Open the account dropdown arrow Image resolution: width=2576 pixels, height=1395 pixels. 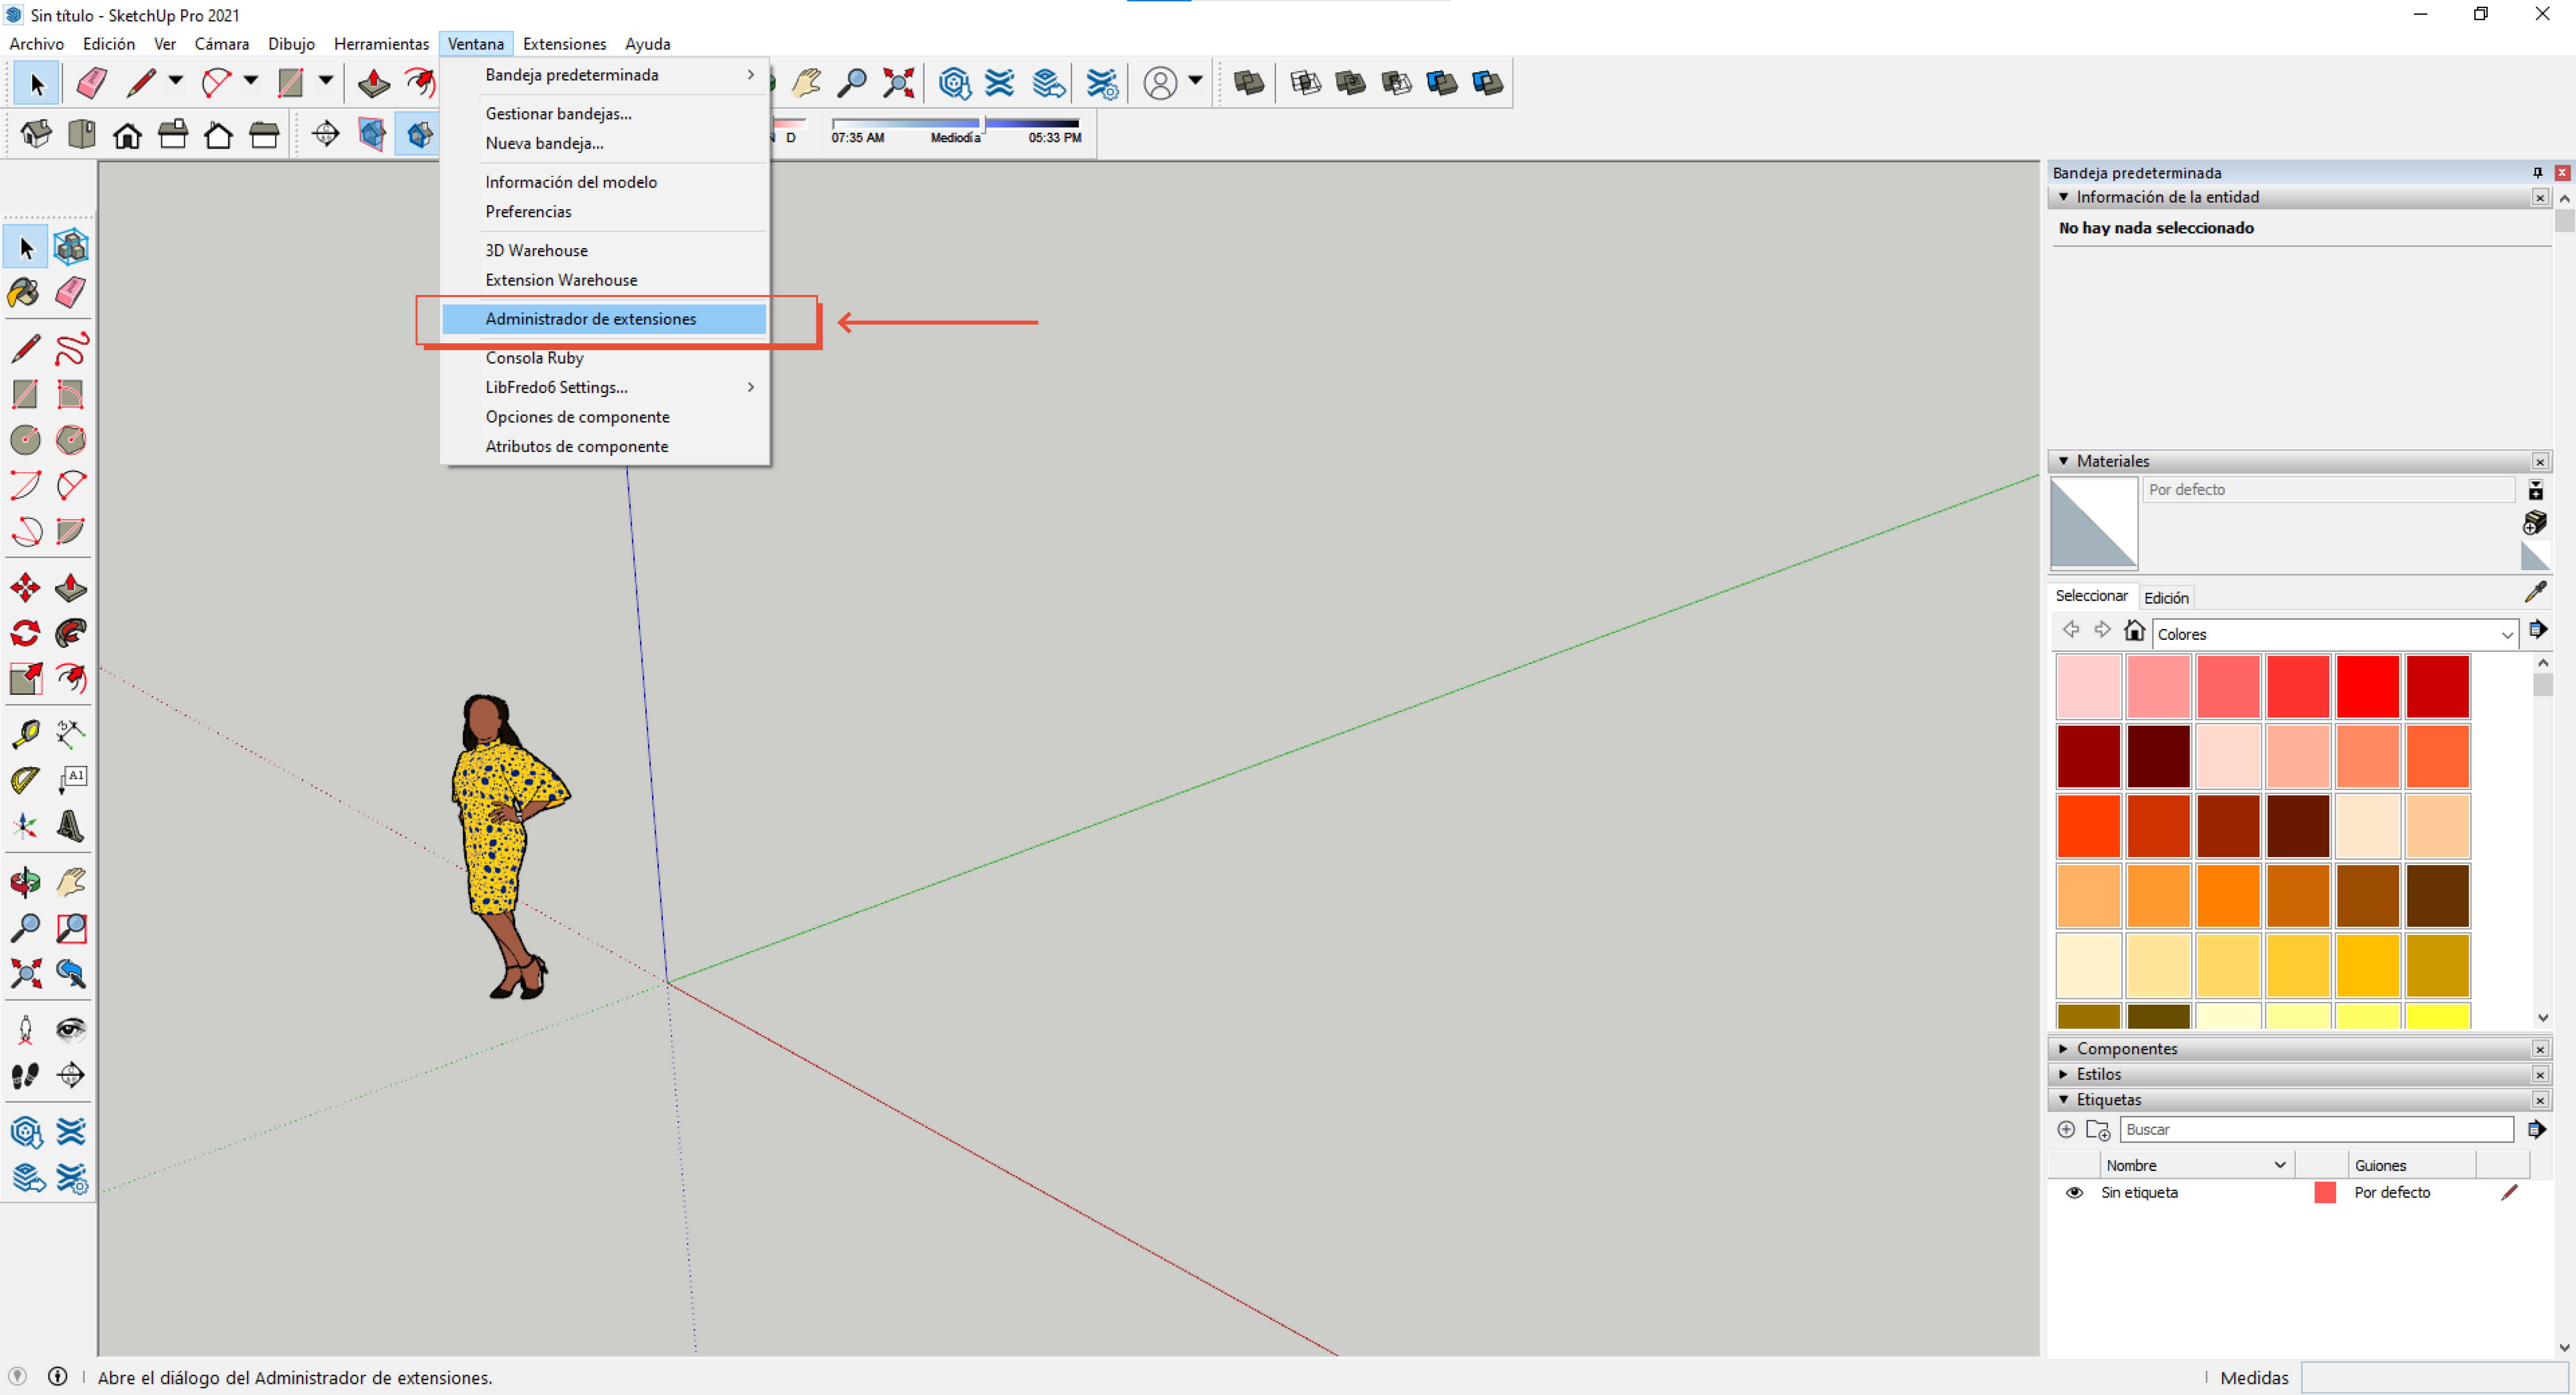click(x=1195, y=81)
